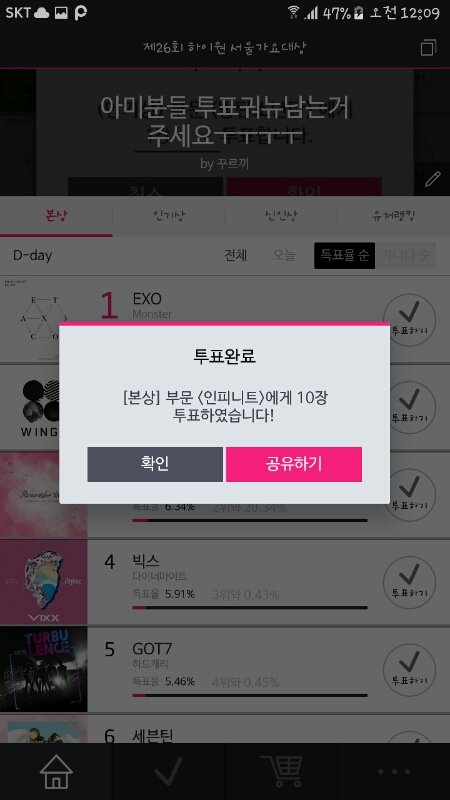Select the 전체 filter option

click(236, 255)
